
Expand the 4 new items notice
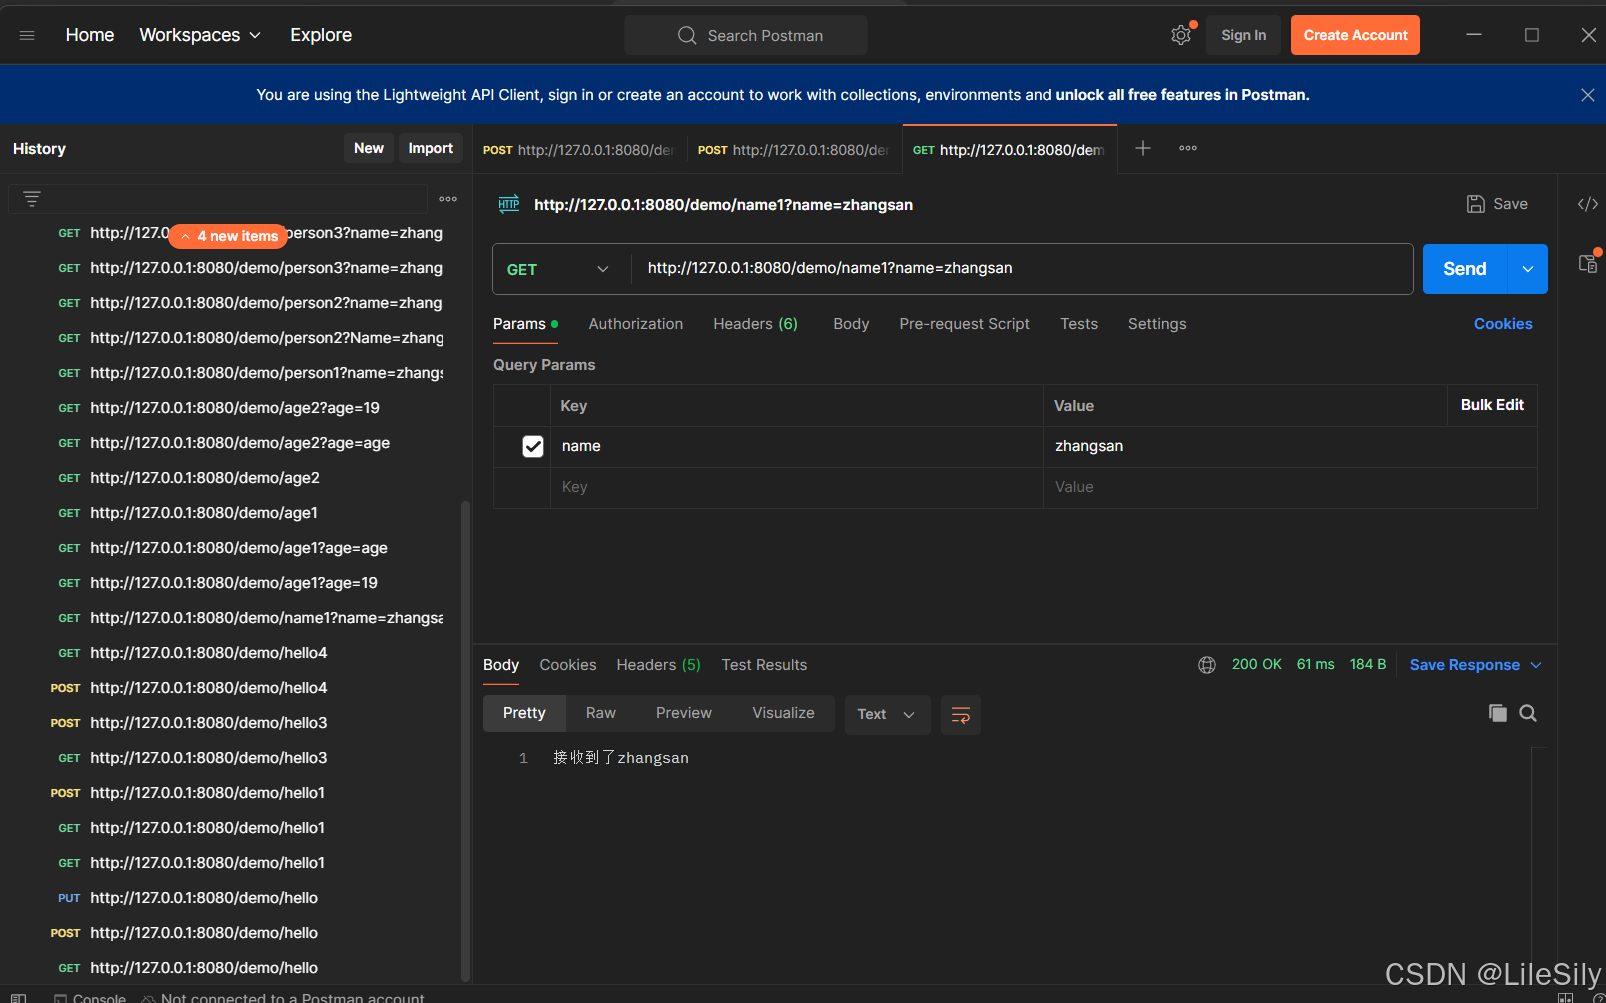pyautogui.click(x=228, y=236)
